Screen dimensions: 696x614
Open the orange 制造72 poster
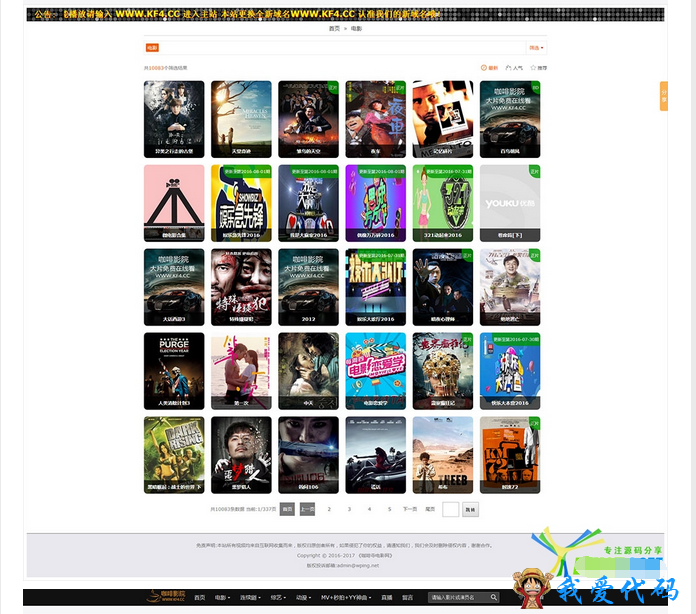click(510, 455)
